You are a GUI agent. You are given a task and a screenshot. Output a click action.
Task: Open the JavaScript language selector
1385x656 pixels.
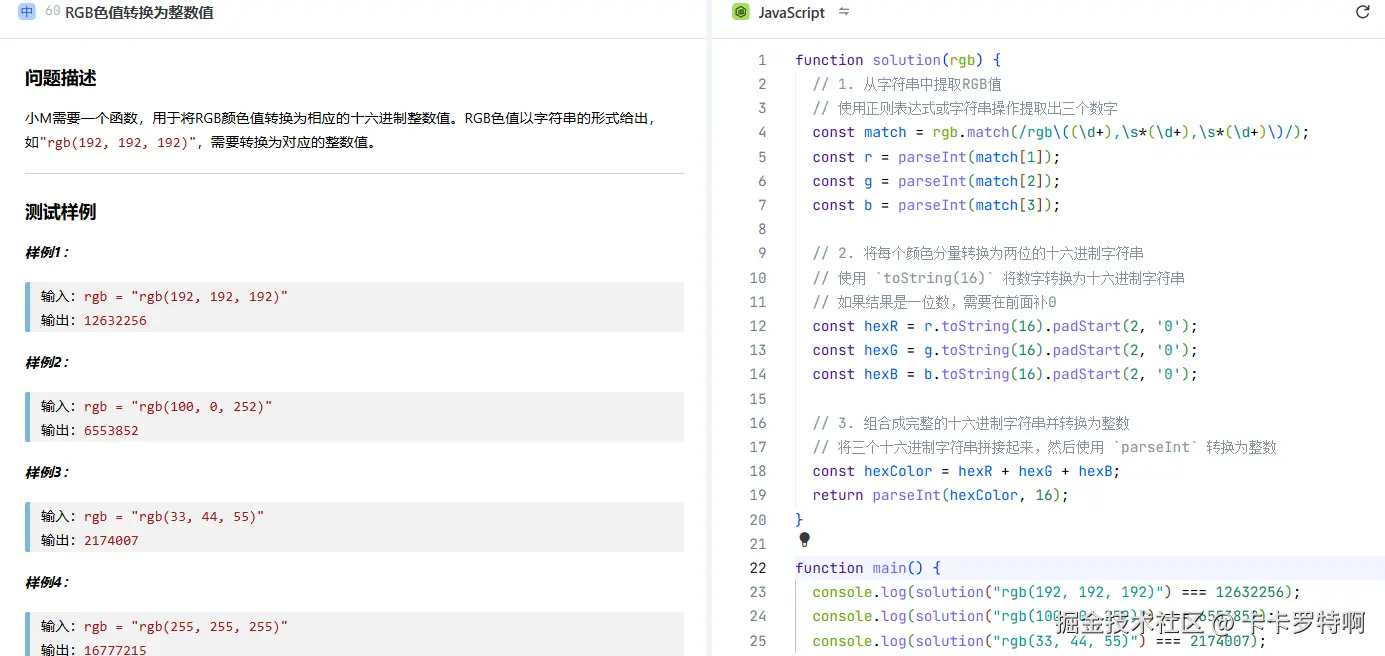point(791,12)
